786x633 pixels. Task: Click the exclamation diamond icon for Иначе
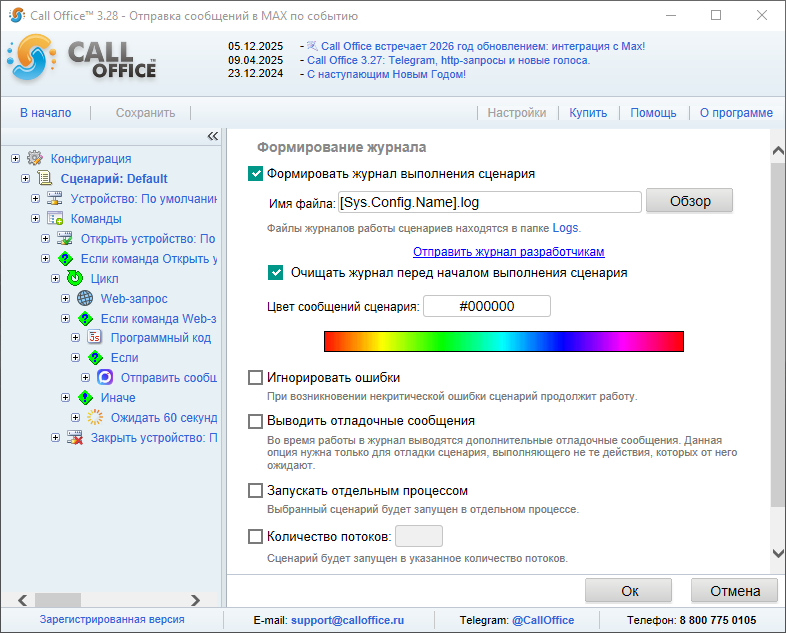click(x=84, y=398)
